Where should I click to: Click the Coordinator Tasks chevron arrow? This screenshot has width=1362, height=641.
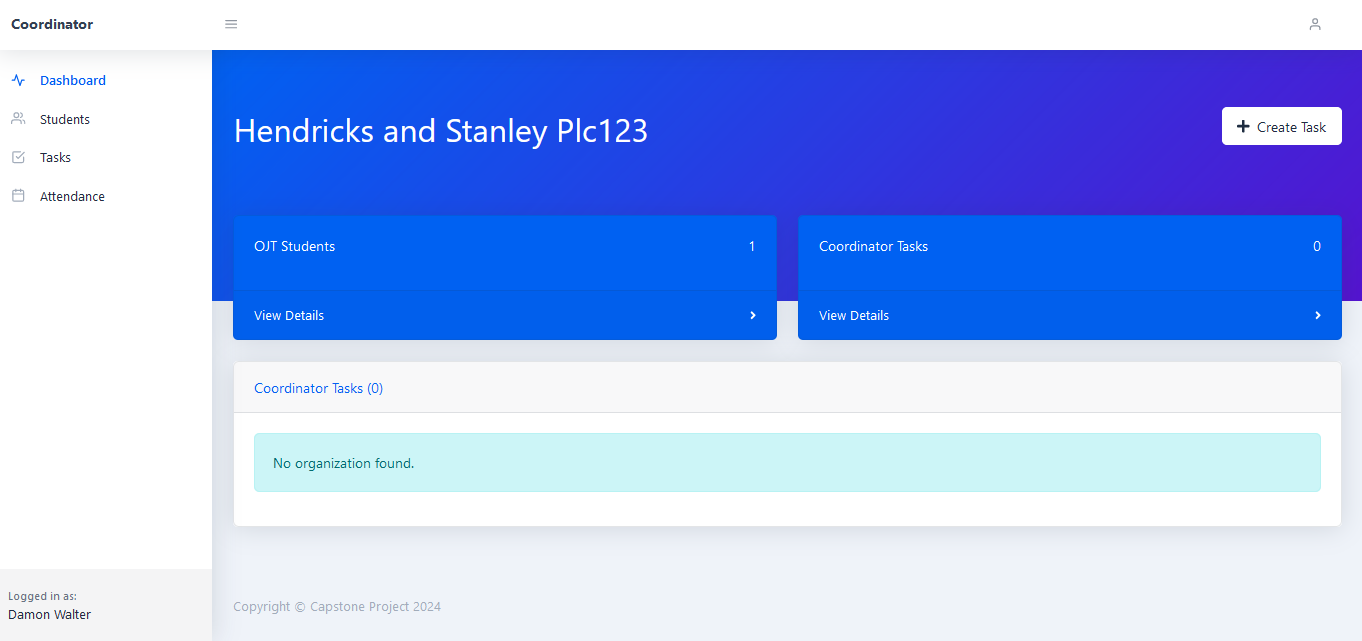pos(1318,315)
